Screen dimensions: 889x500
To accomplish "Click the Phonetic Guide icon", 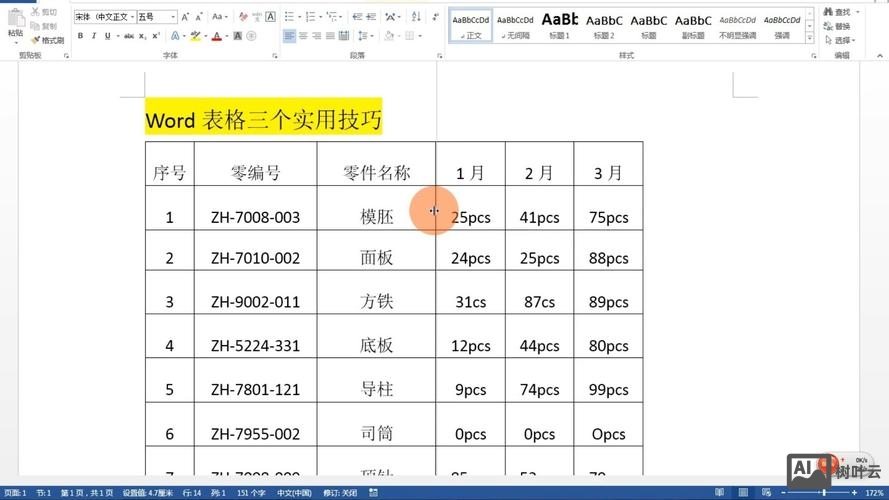I will [257, 17].
